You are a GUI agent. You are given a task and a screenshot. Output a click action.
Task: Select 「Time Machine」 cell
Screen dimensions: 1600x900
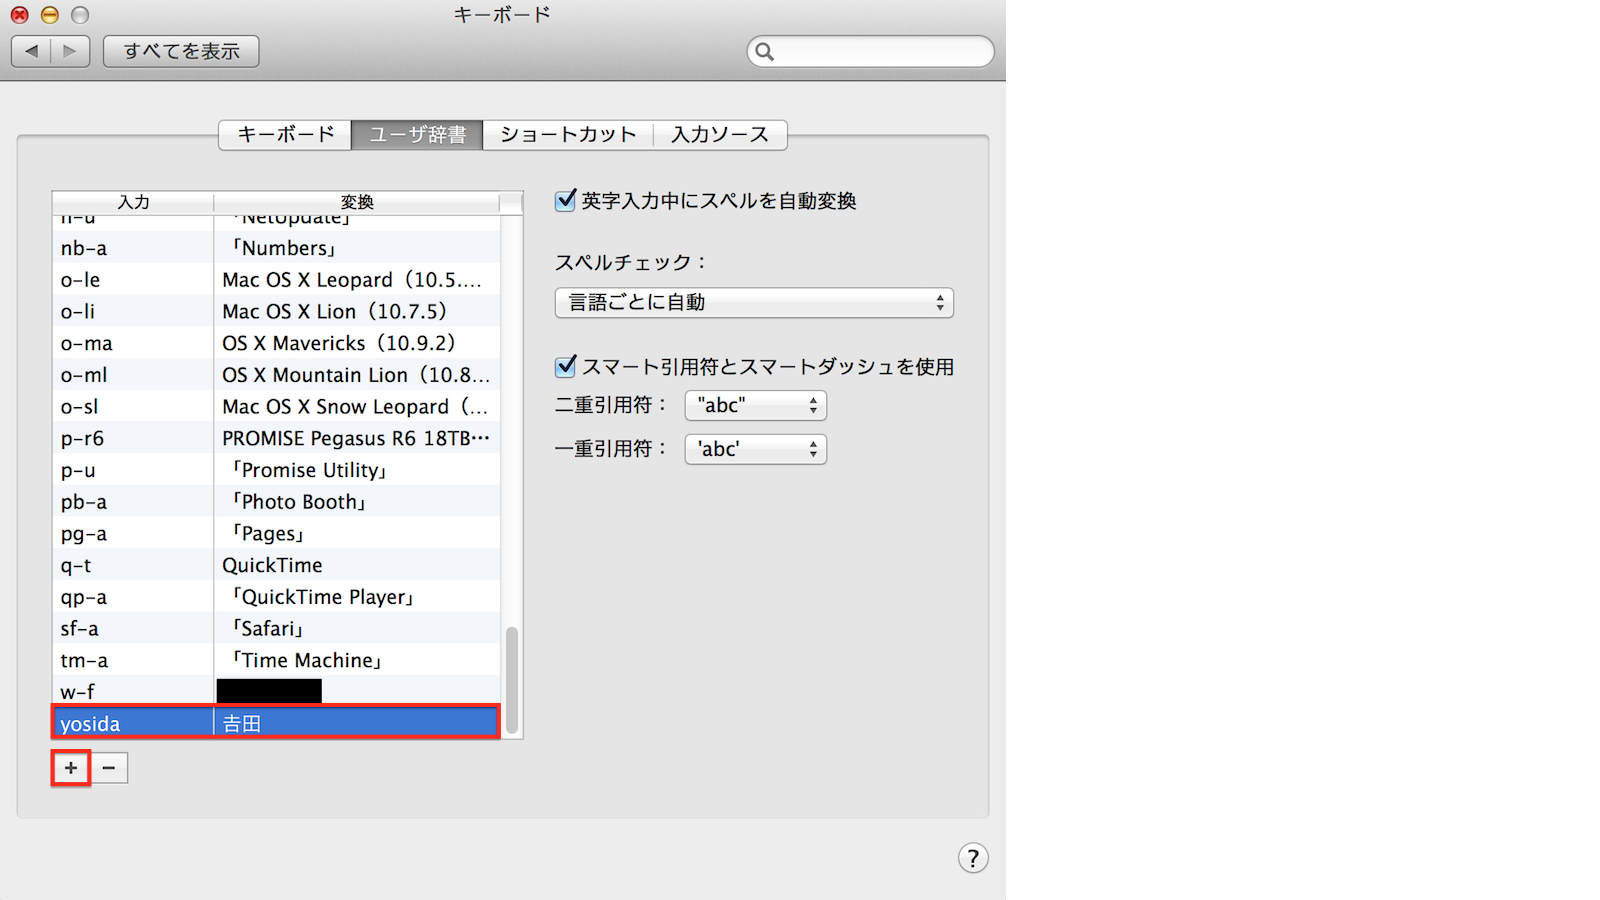[357, 661]
